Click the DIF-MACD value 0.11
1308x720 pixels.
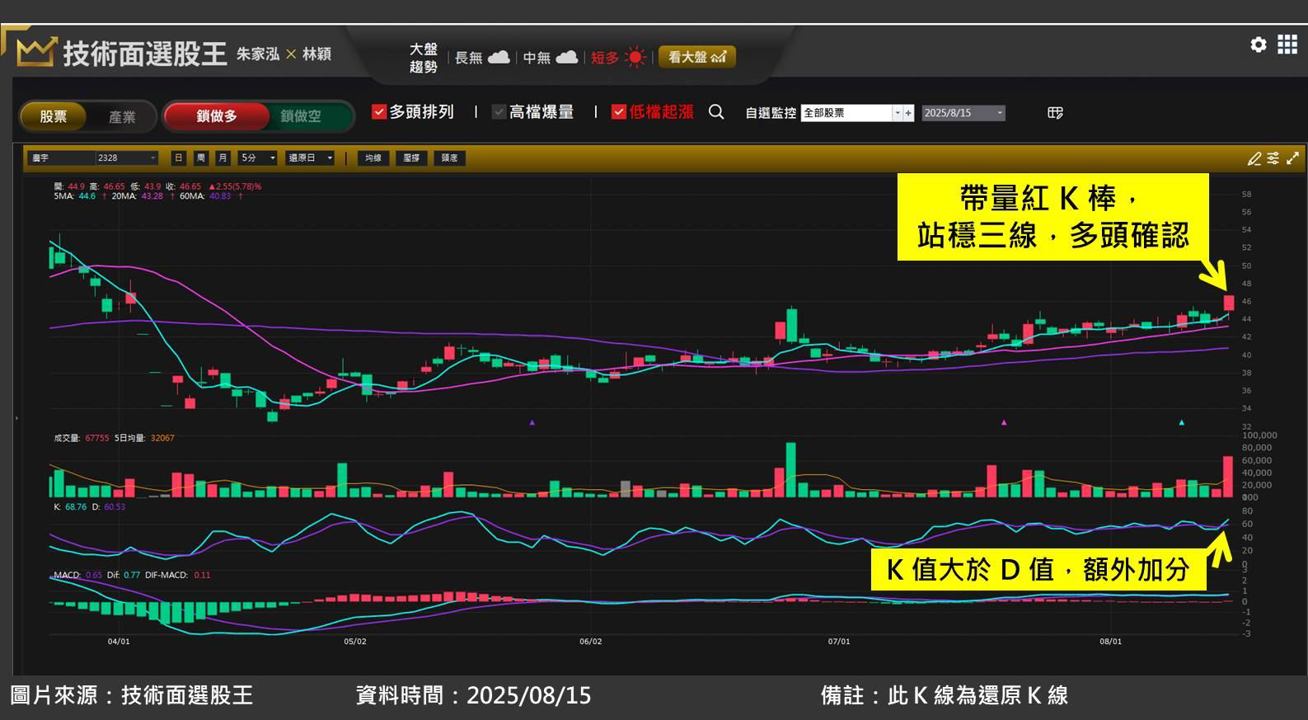click(202, 575)
